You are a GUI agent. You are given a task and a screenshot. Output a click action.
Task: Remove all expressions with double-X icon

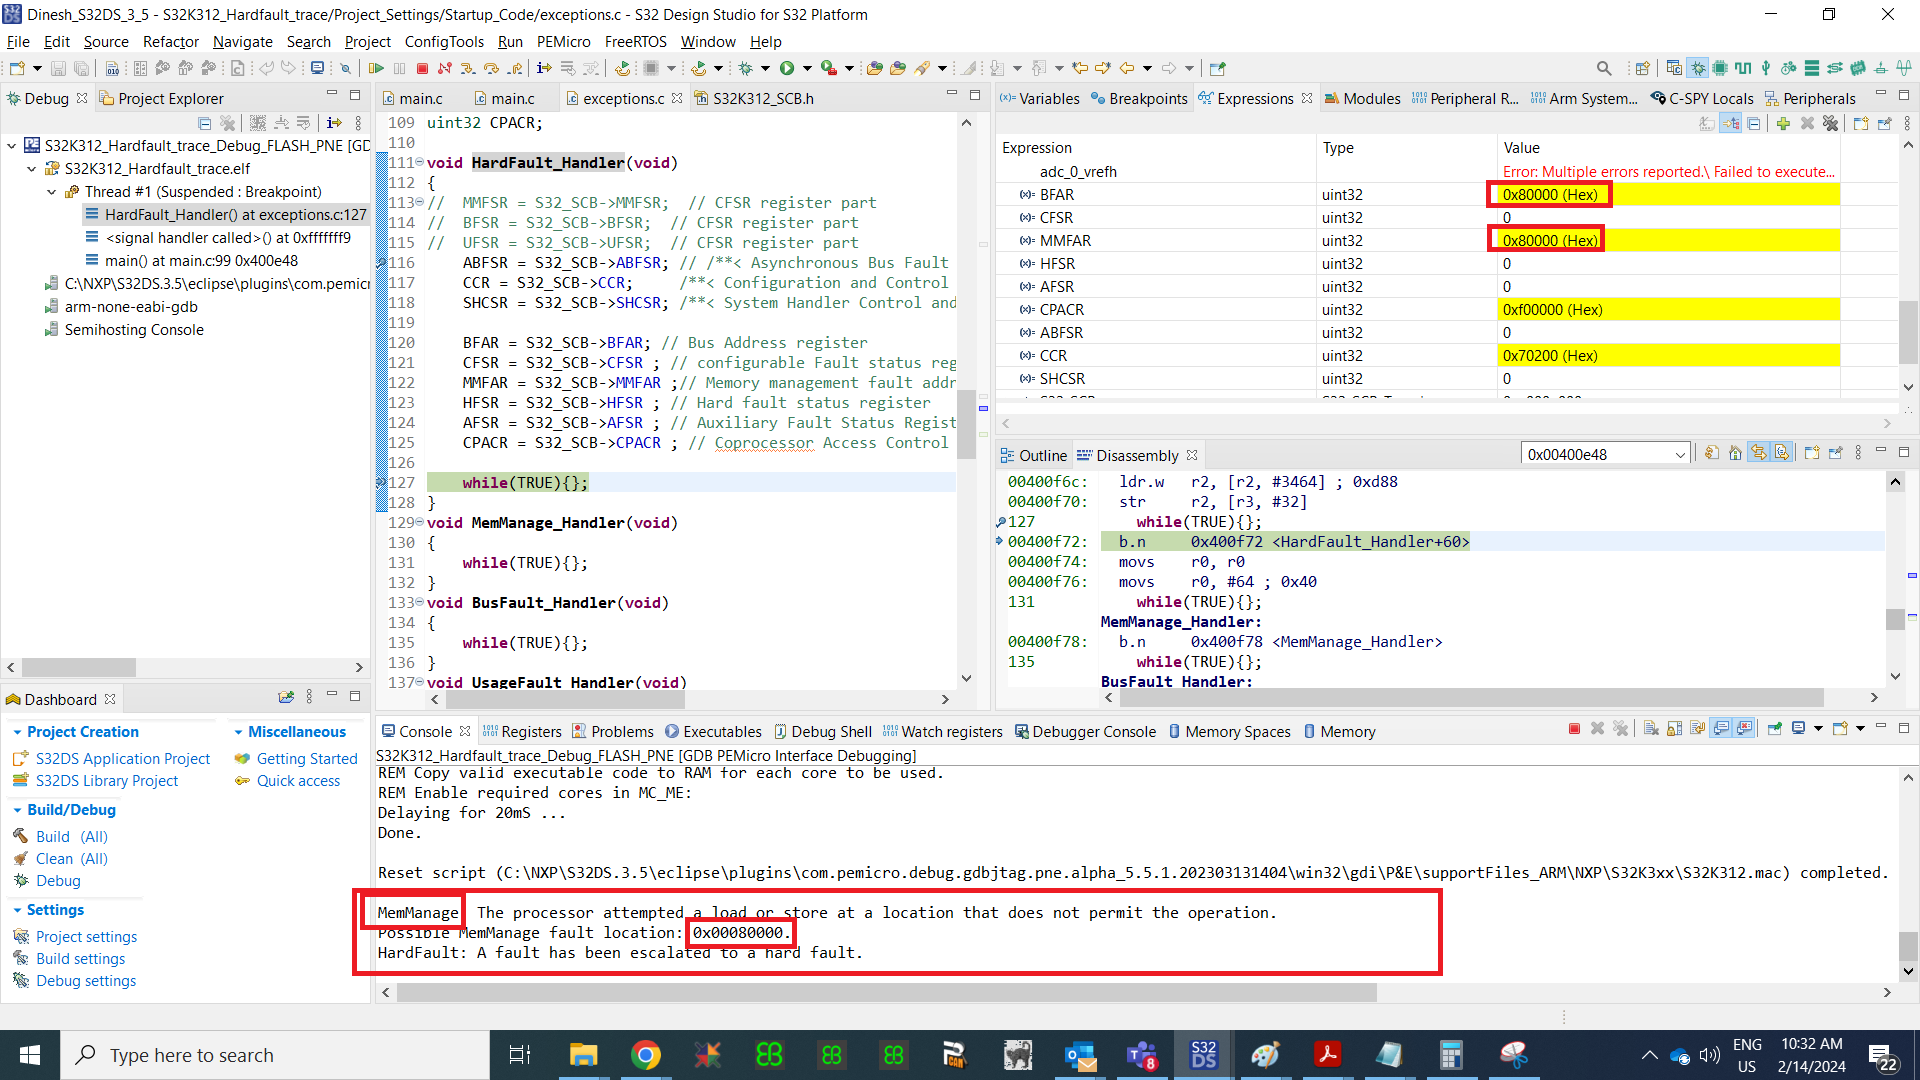click(1830, 123)
